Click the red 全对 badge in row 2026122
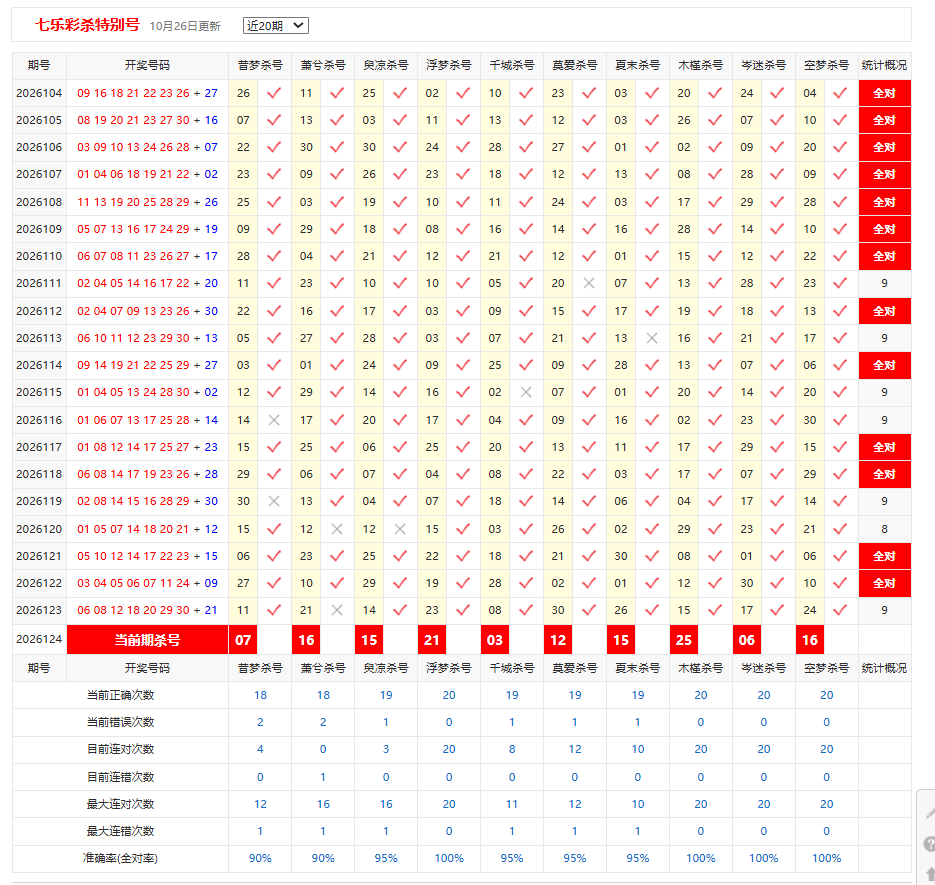 coord(884,583)
